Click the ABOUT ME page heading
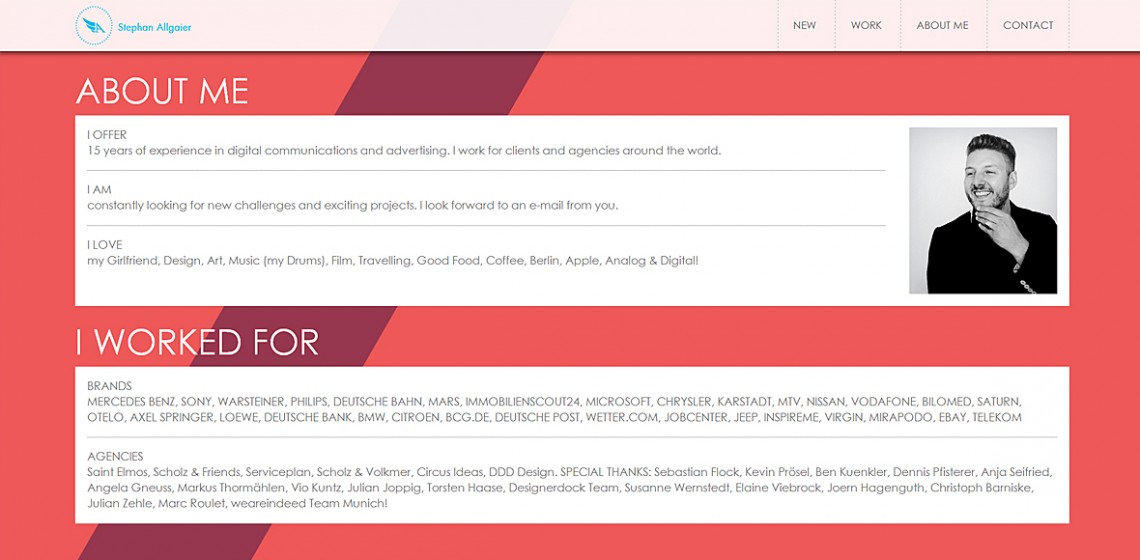Screen dimensions: 1140x560 tap(162, 92)
